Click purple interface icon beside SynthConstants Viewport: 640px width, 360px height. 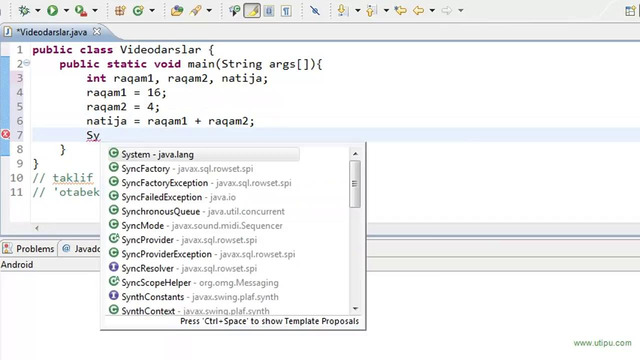(114, 296)
